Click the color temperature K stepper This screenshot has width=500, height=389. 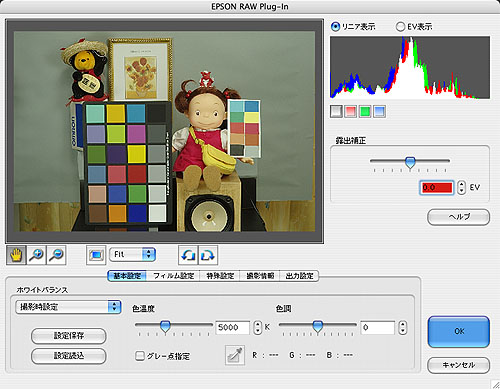coord(257,328)
